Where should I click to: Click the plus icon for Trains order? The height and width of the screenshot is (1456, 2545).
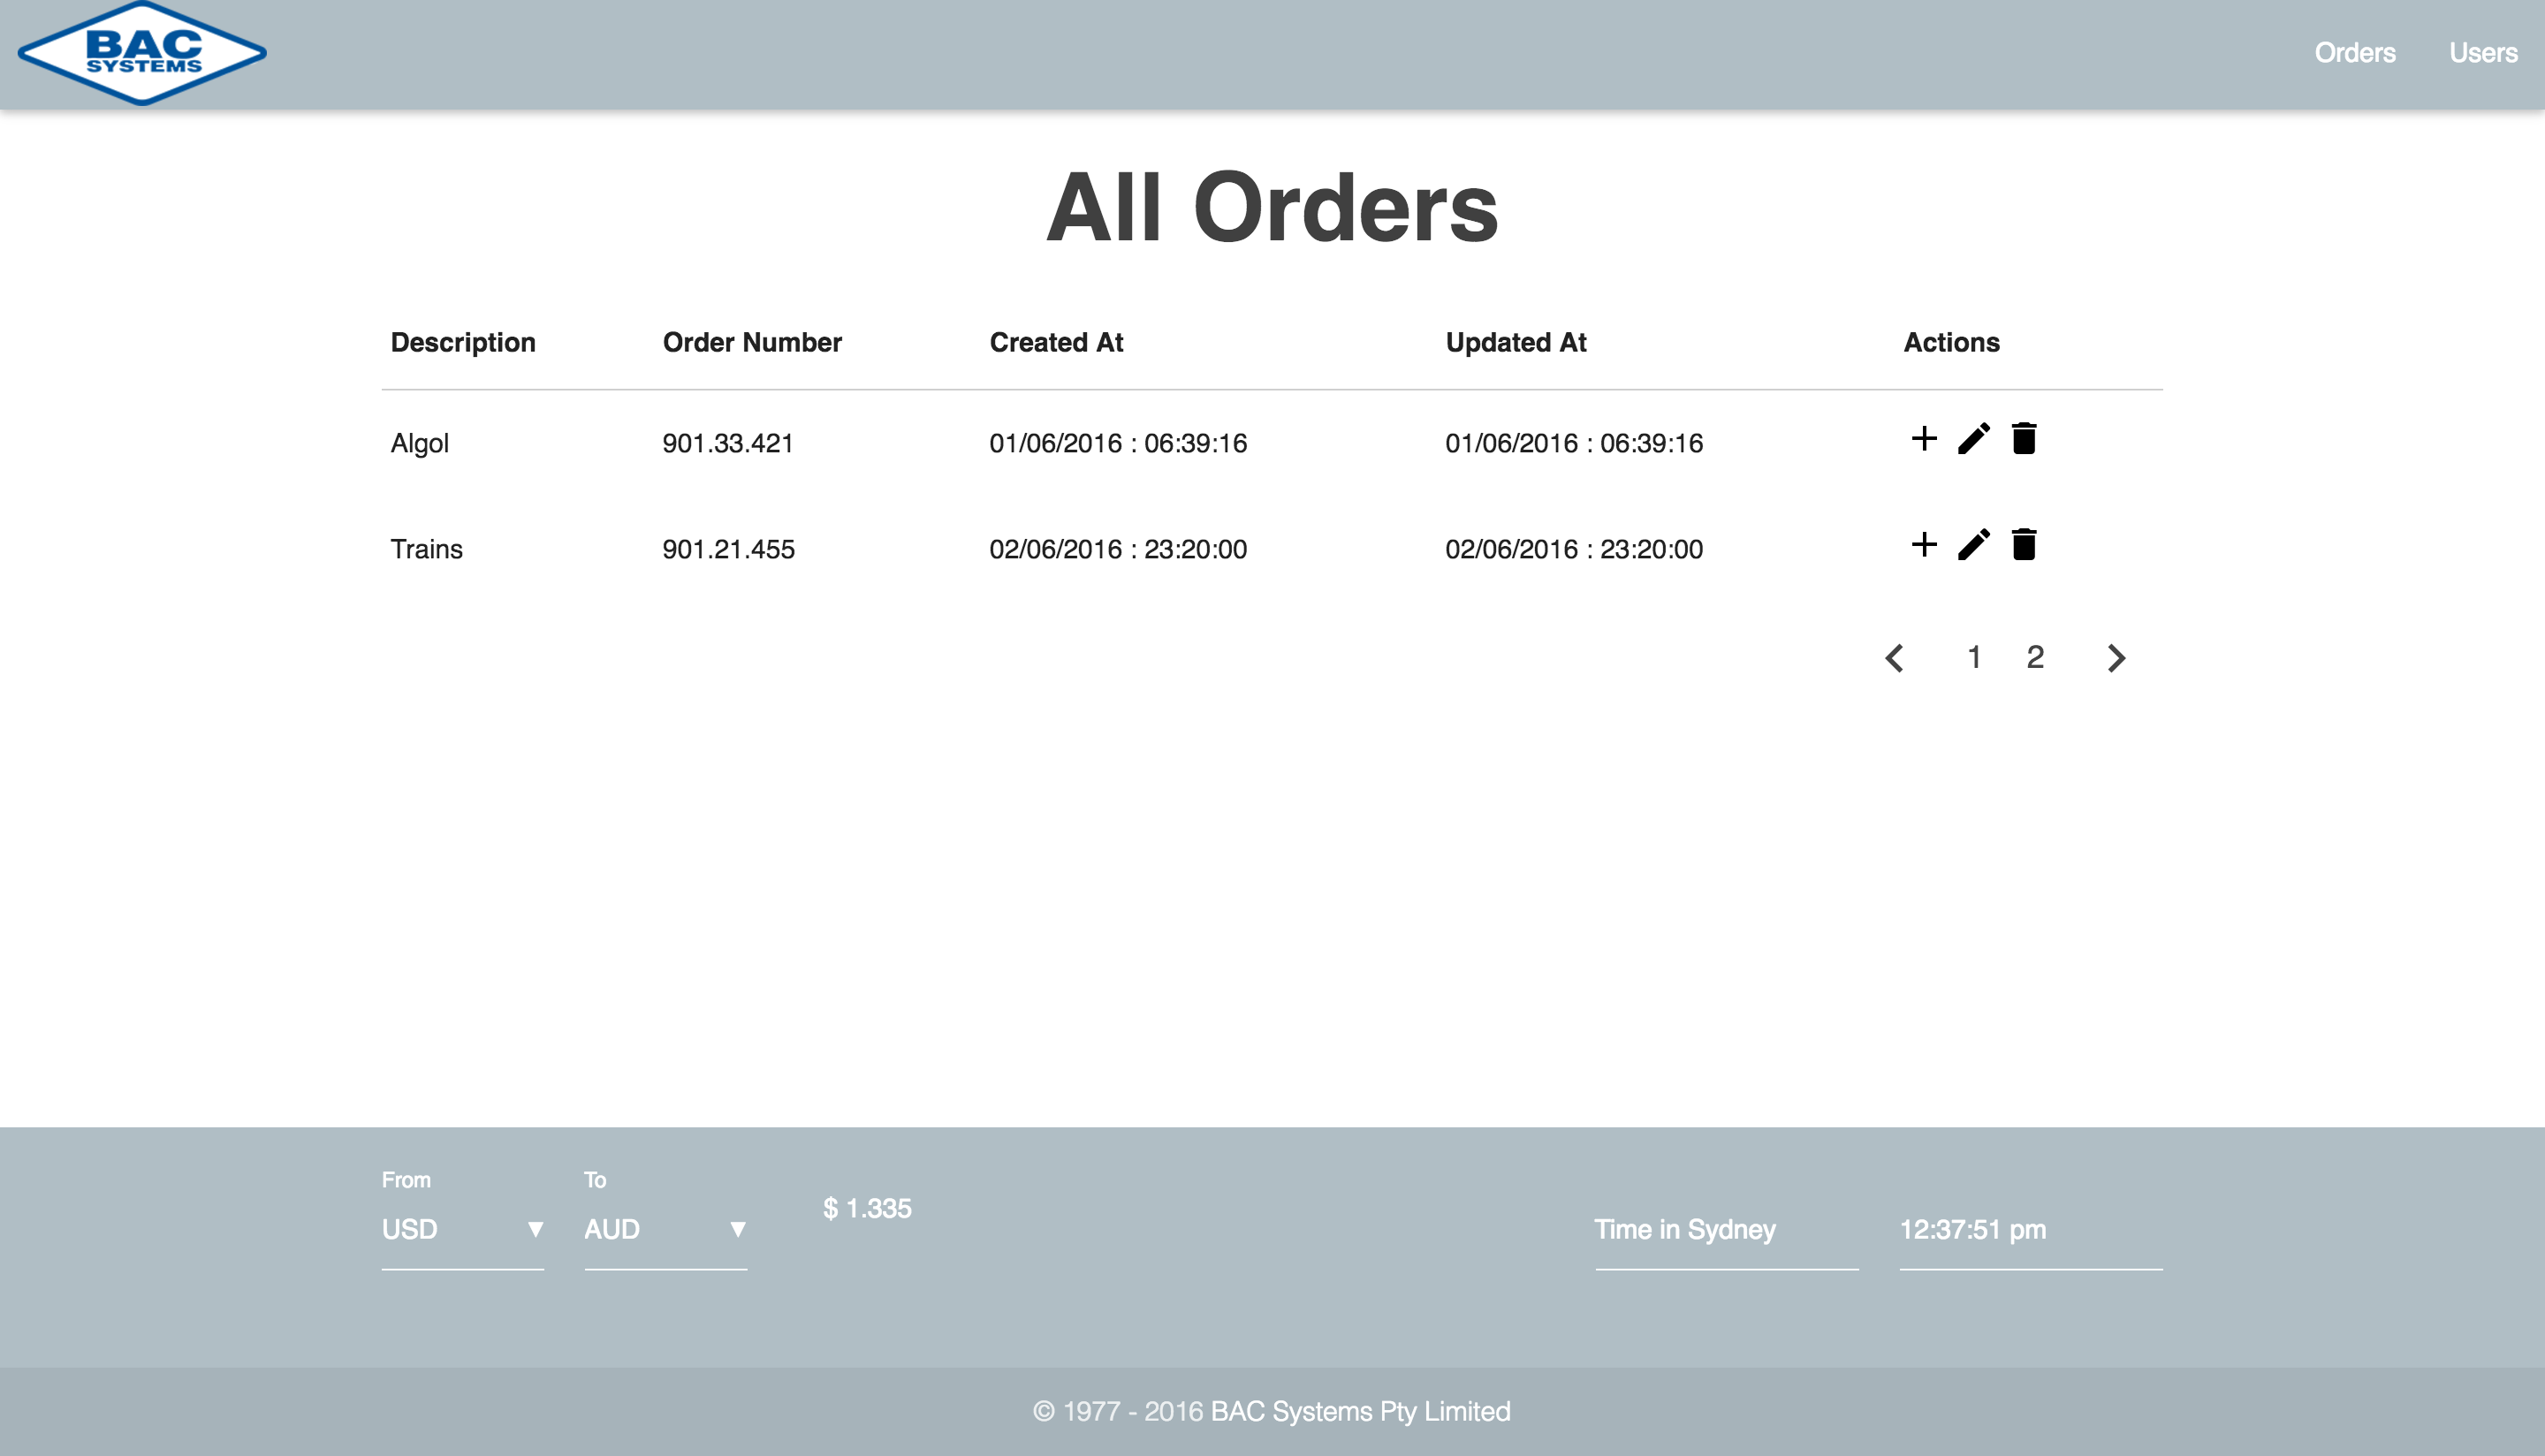(1923, 545)
